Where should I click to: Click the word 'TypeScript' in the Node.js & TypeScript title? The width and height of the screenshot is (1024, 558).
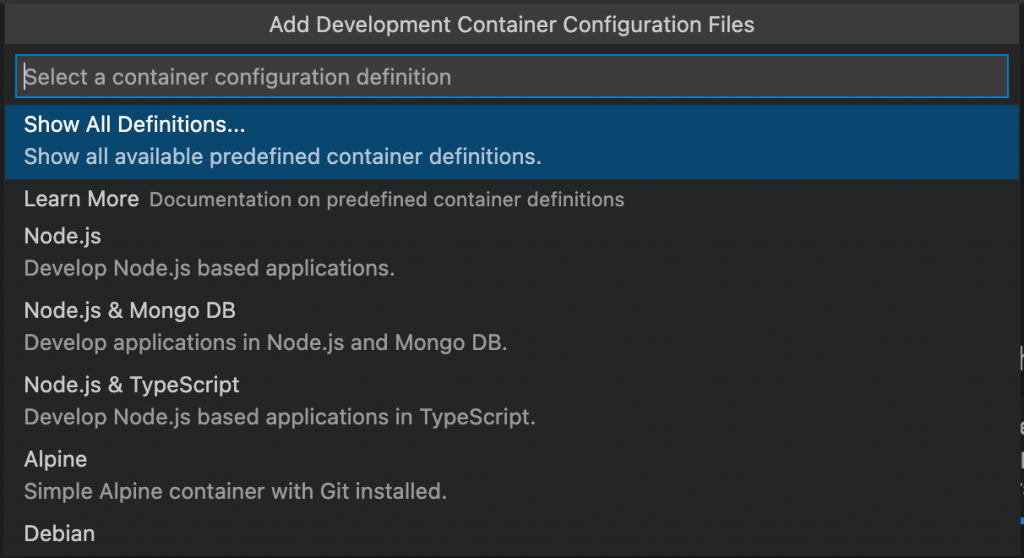point(184,385)
